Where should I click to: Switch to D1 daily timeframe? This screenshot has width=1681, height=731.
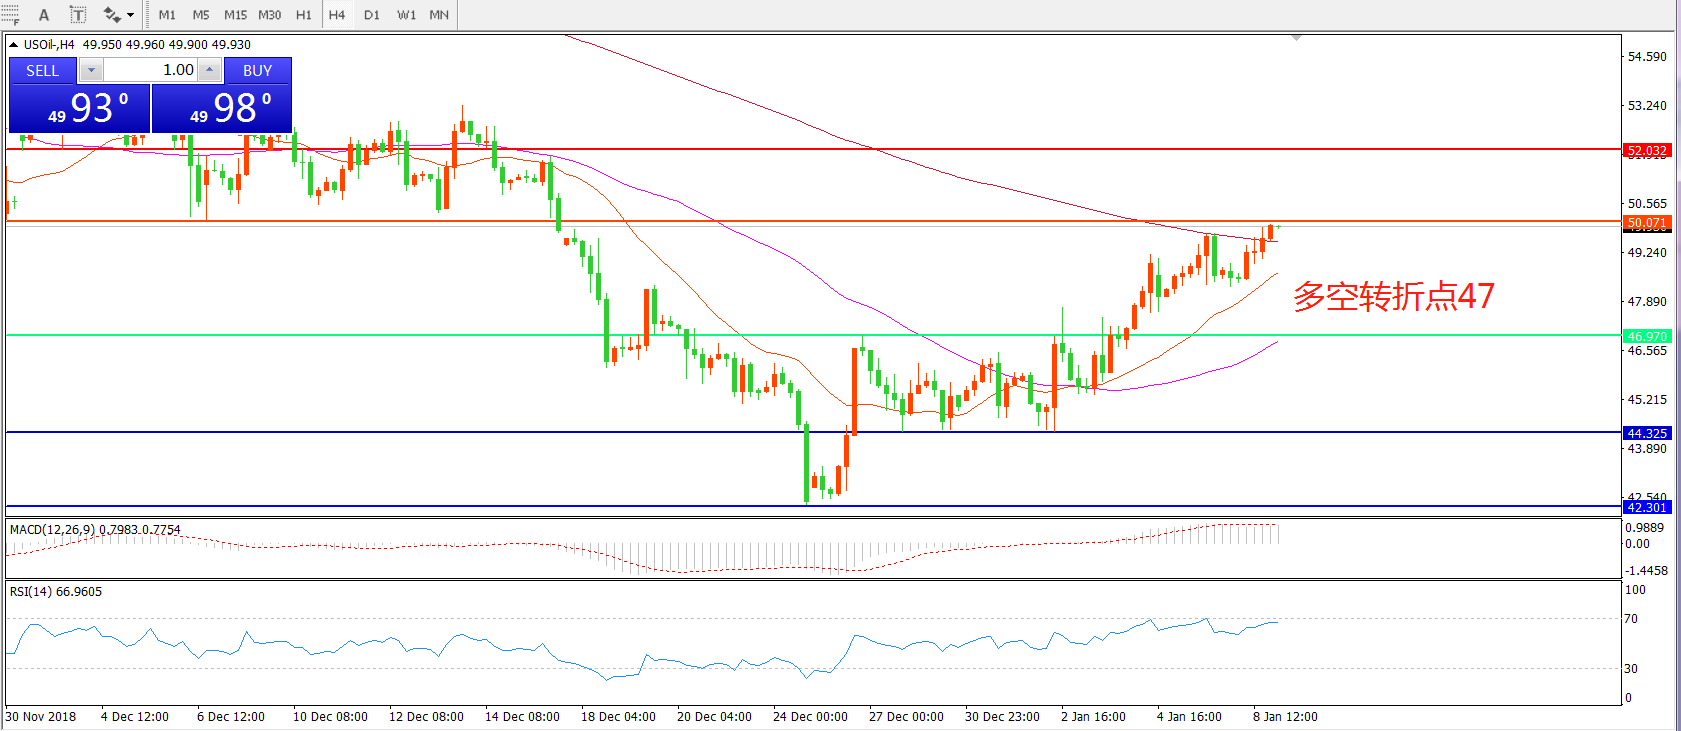coord(372,15)
